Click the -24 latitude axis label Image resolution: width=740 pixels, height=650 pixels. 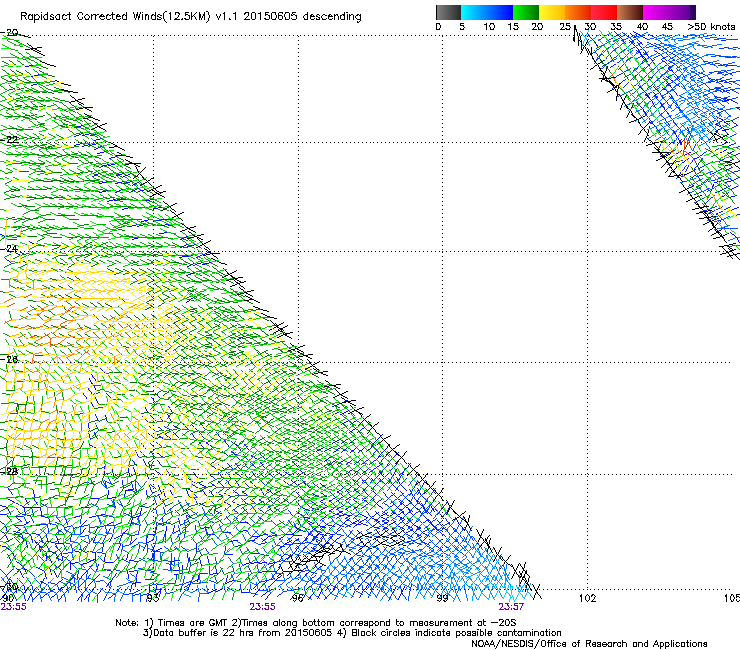[10, 248]
